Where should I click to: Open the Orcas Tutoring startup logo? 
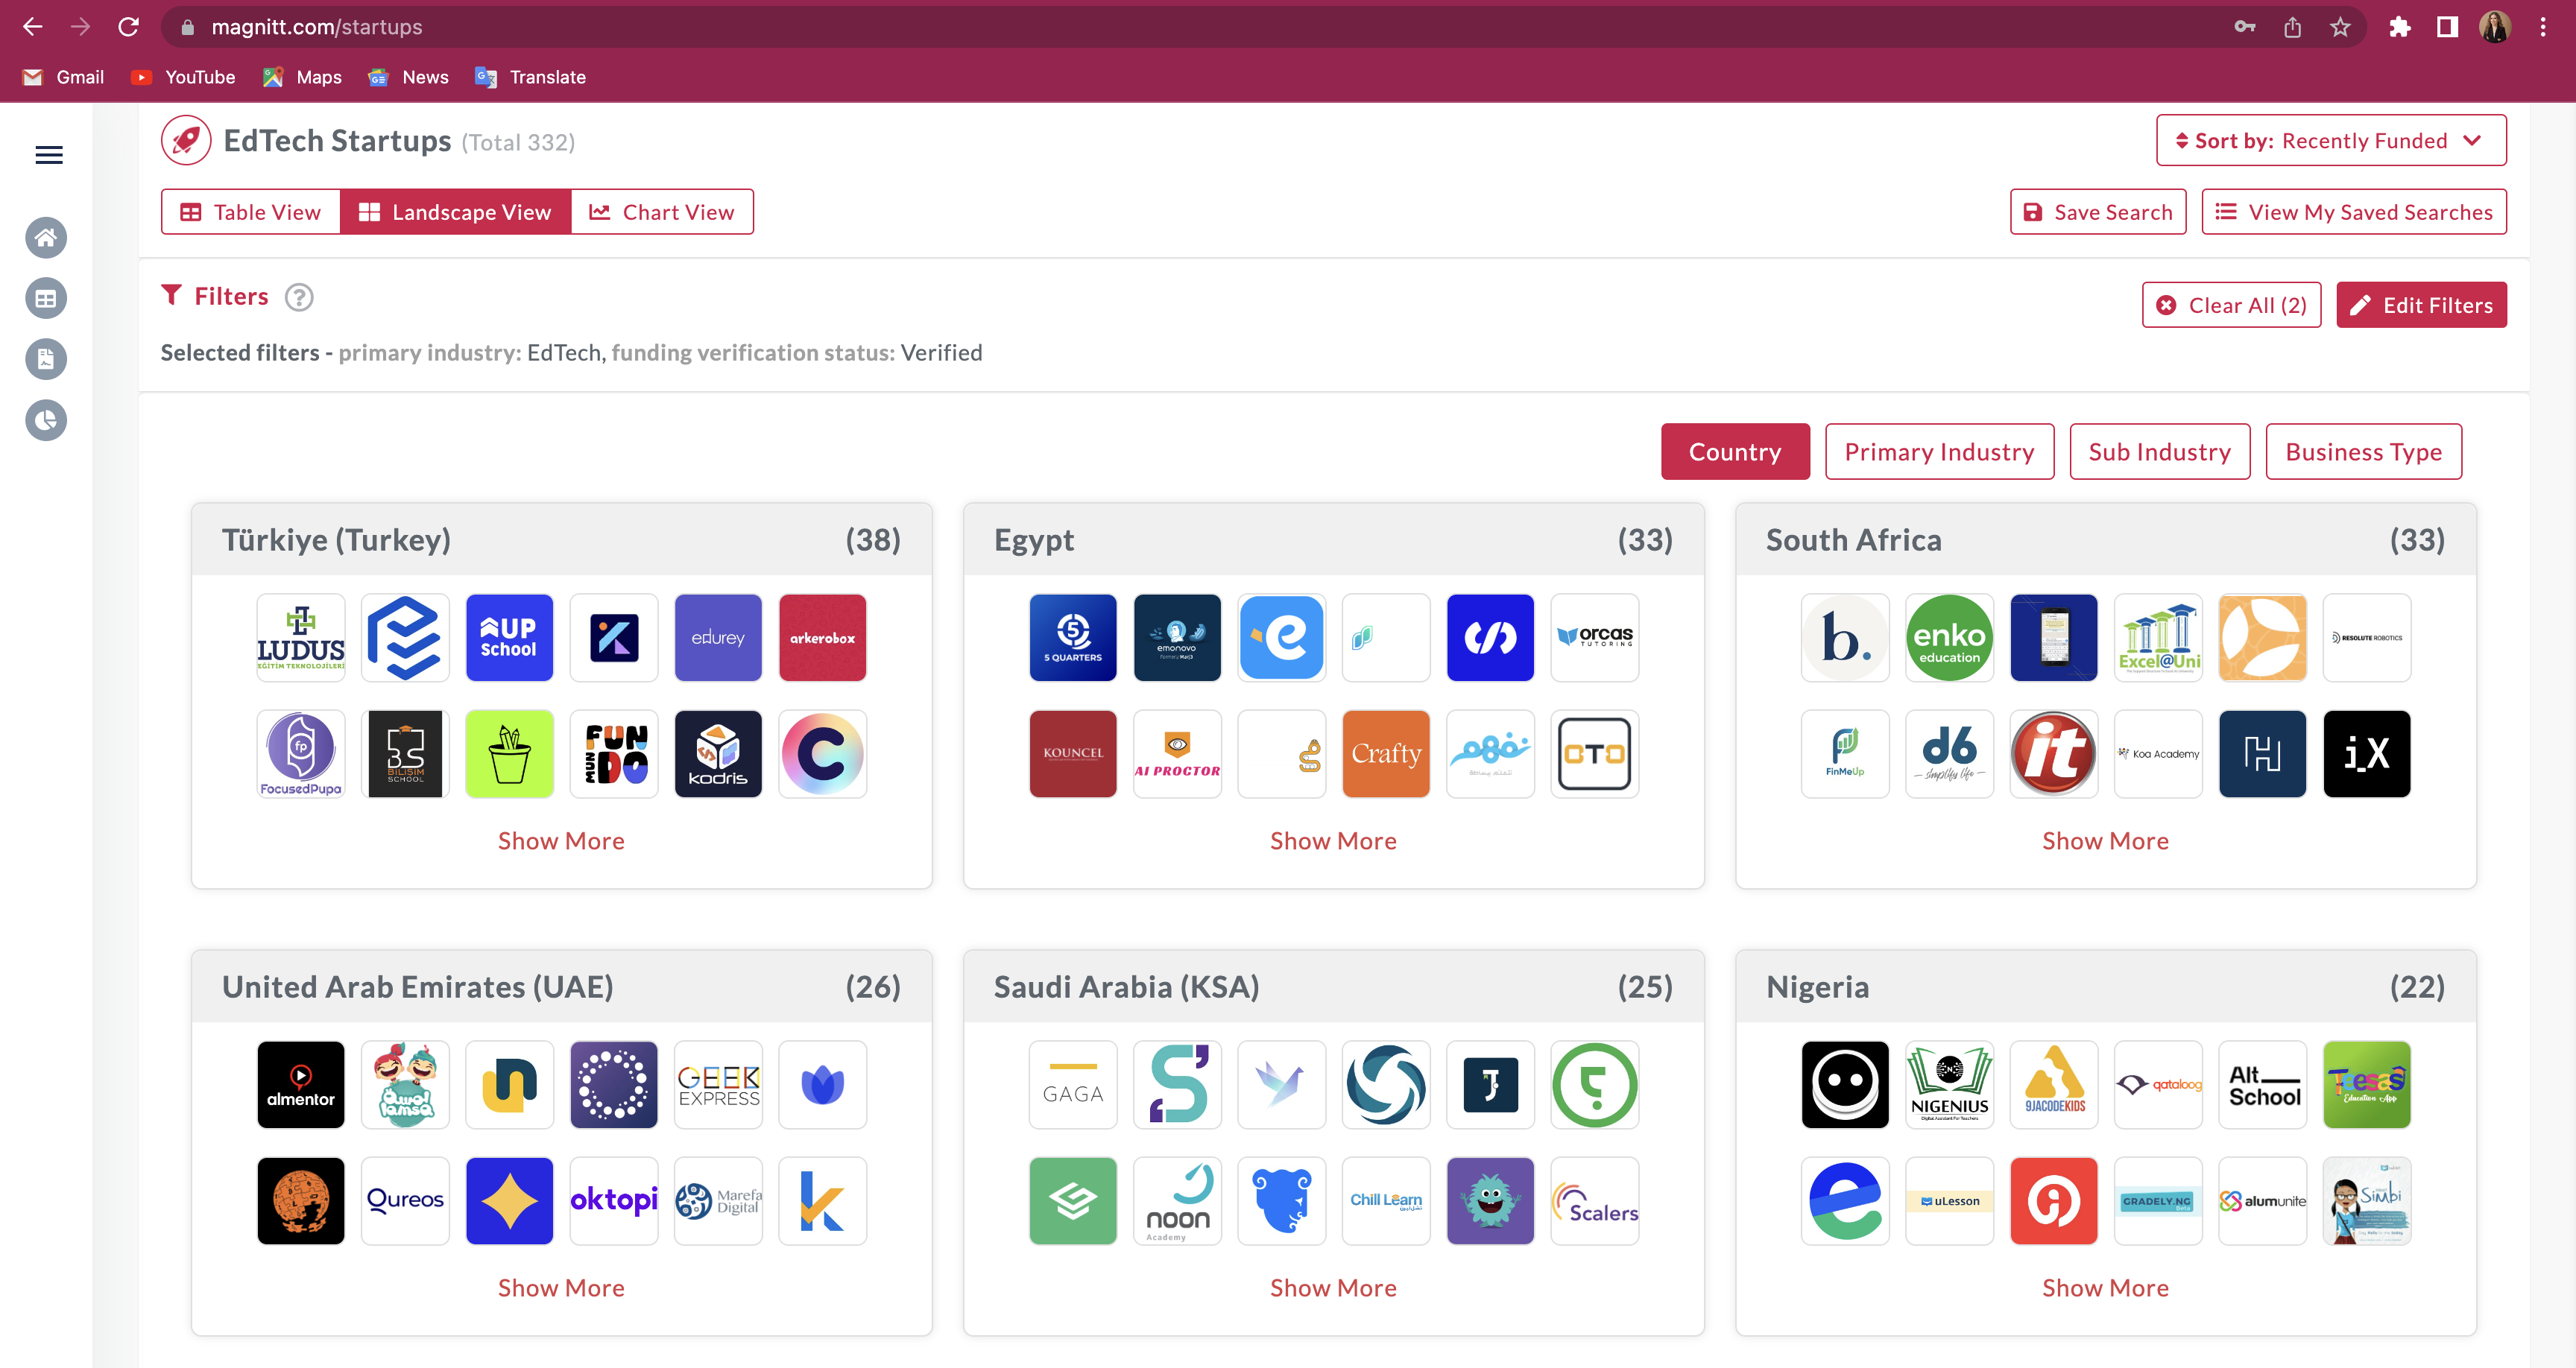[x=1595, y=638]
